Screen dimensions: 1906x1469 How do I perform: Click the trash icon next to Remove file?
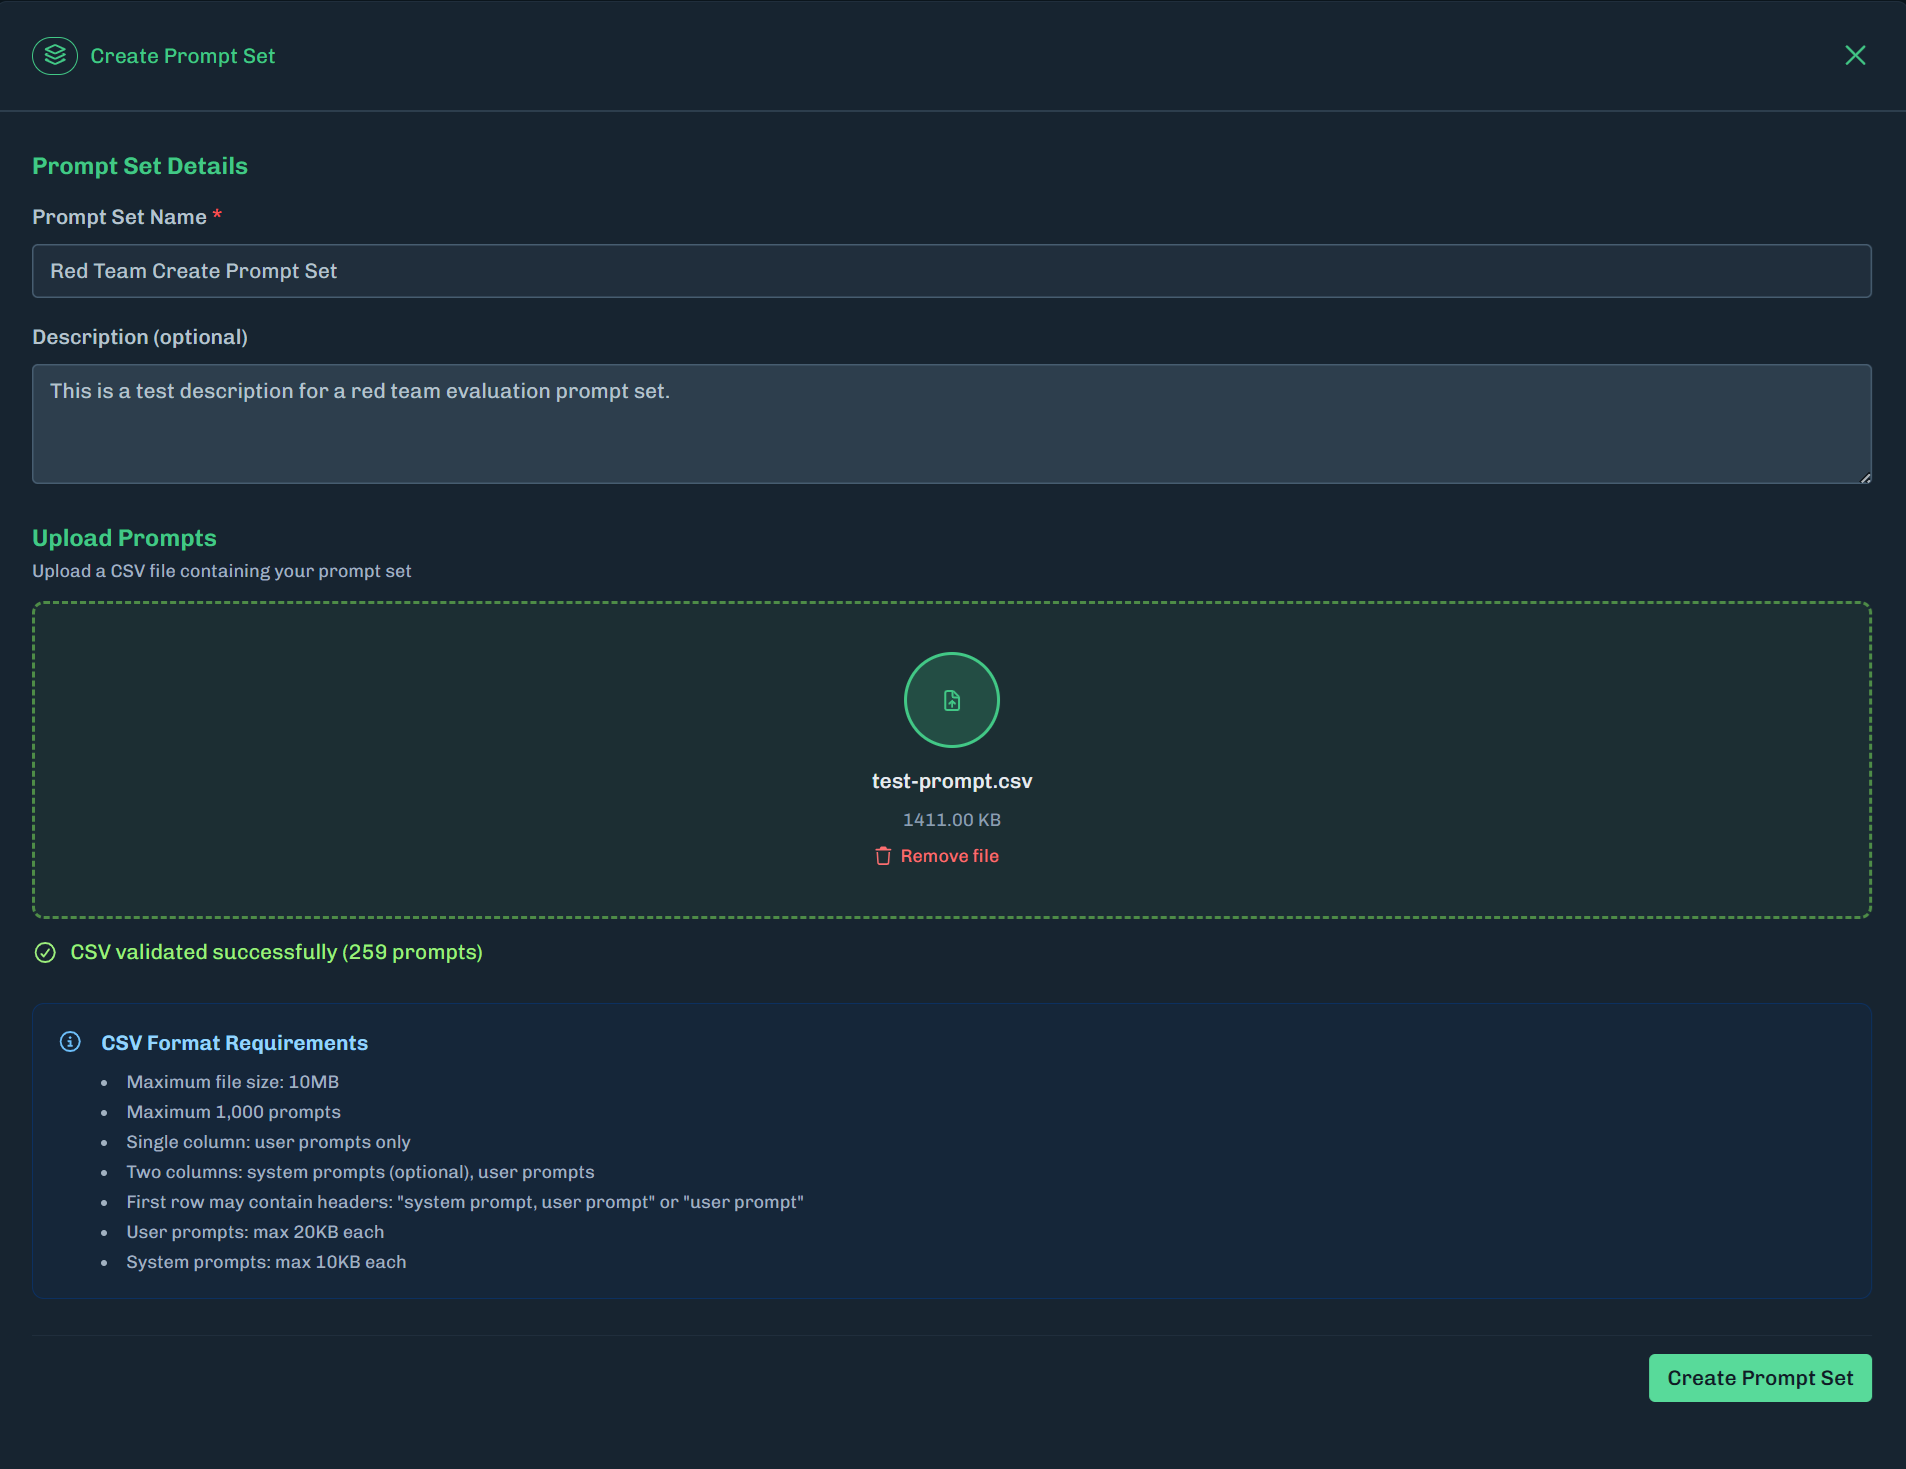(x=884, y=856)
